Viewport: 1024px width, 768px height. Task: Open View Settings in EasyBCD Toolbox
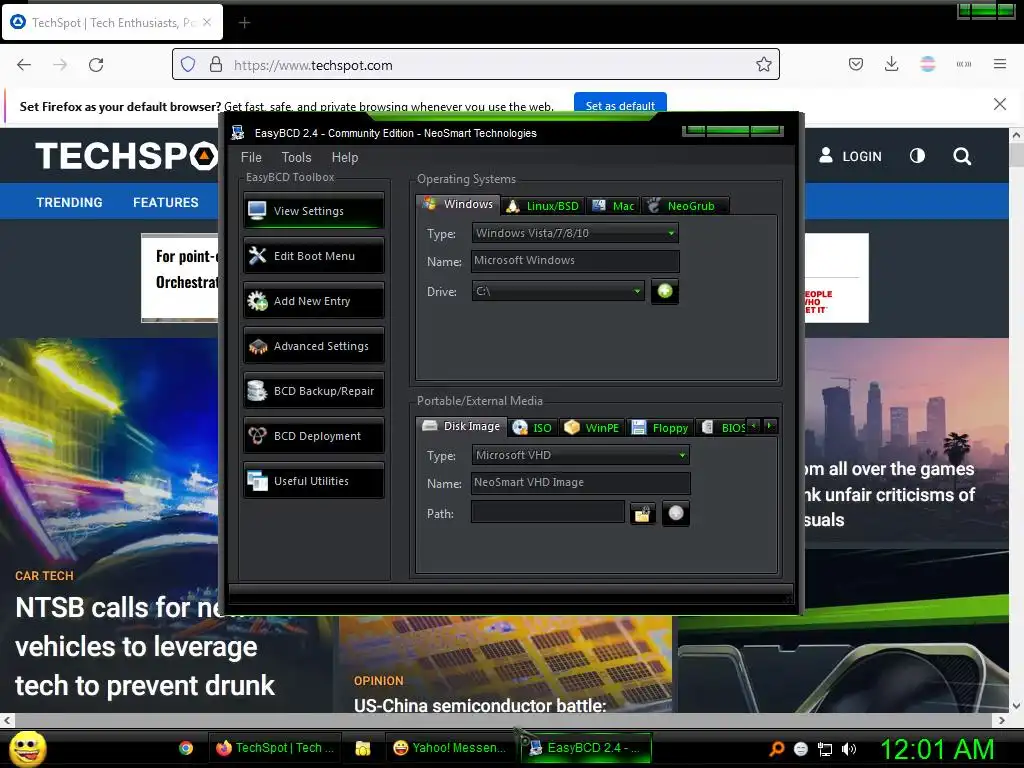coord(314,211)
